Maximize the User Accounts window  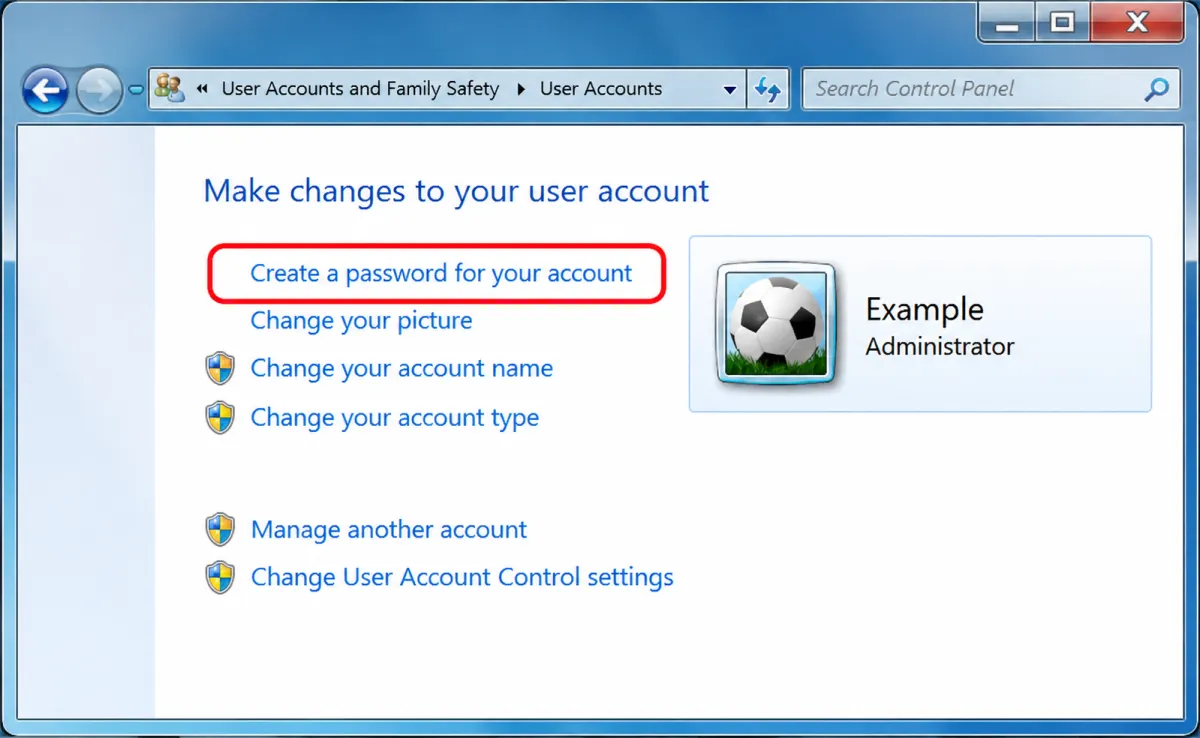click(1062, 22)
